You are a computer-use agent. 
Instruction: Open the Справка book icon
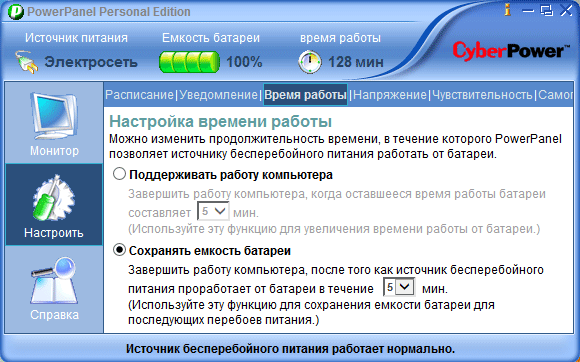pos(54,280)
